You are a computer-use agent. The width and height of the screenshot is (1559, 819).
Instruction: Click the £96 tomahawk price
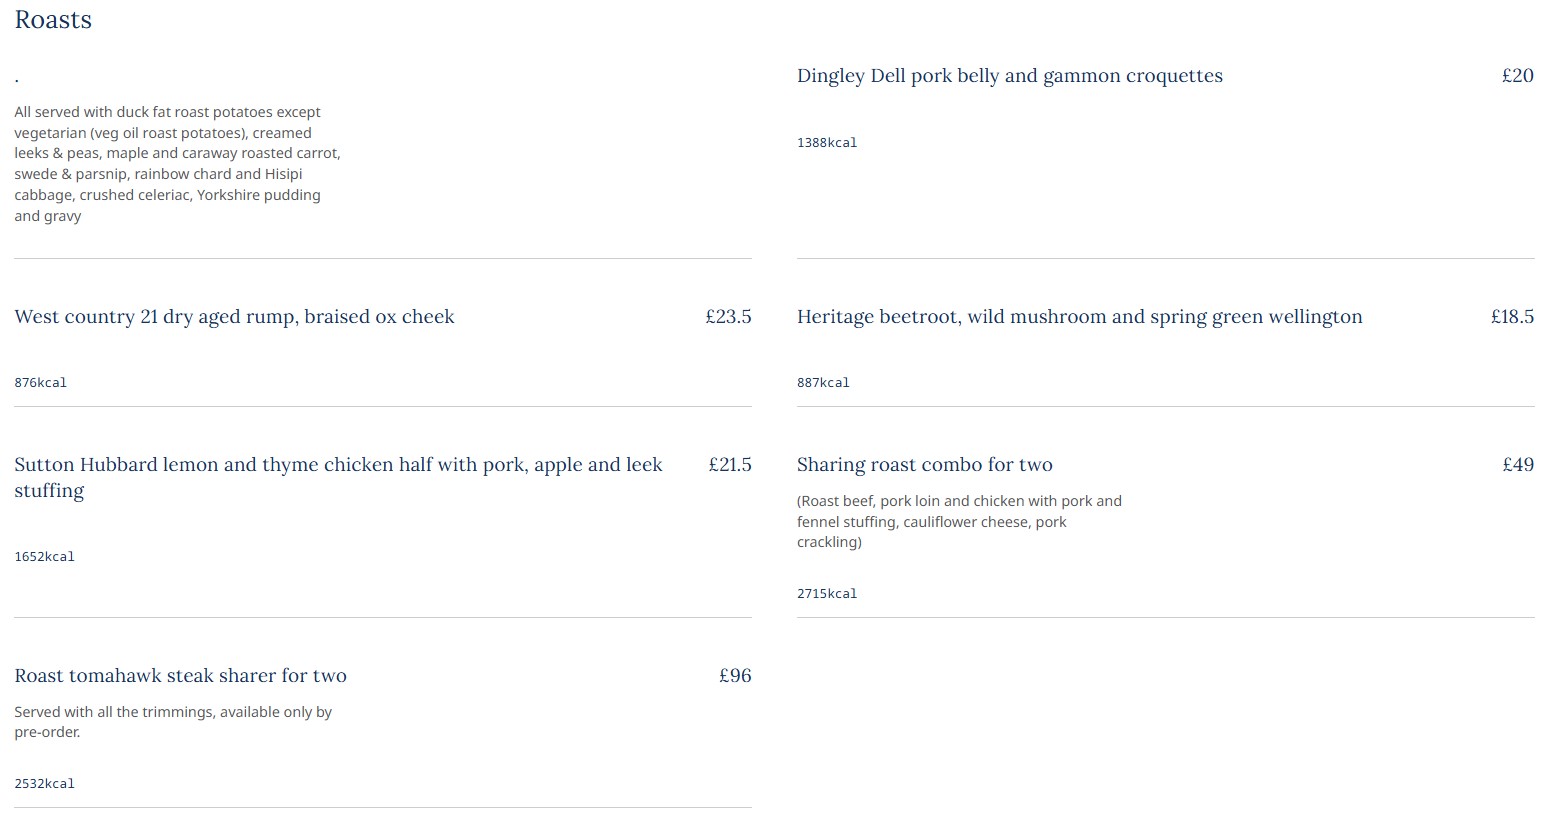[x=735, y=676]
